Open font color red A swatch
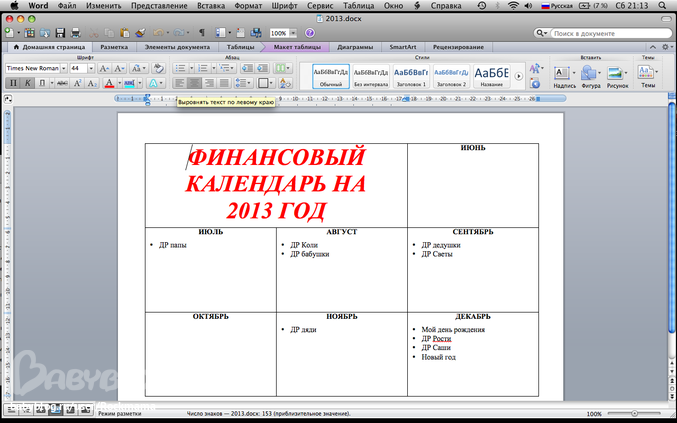677x423 pixels. tap(110, 83)
